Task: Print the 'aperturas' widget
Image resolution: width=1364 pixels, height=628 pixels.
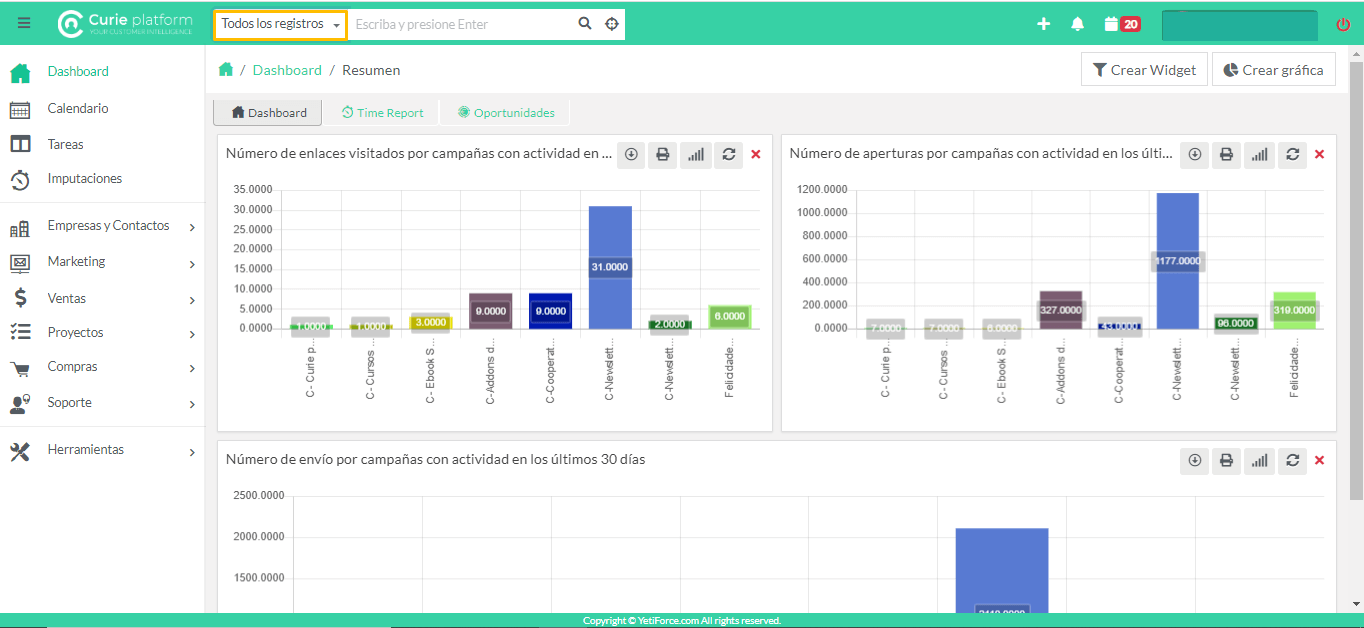Action: 1226,154
